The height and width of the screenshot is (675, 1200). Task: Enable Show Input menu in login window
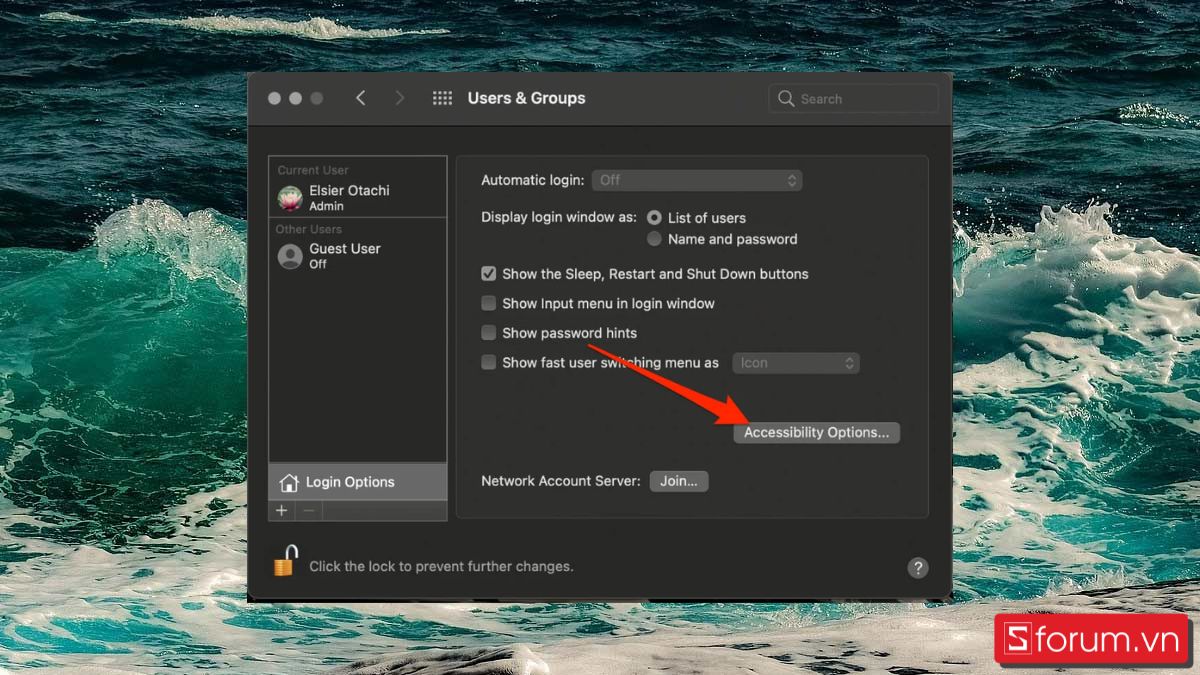click(489, 303)
